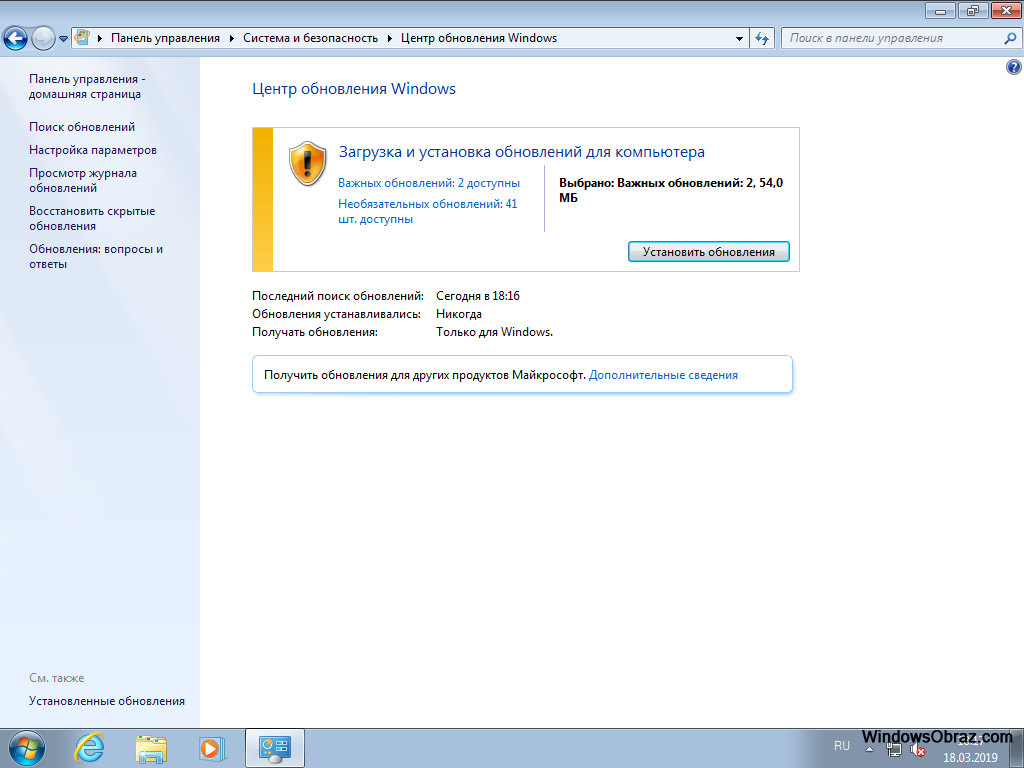Click the Центр обновления Windows heading
The height and width of the screenshot is (768, 1024).
pos(354,89)
